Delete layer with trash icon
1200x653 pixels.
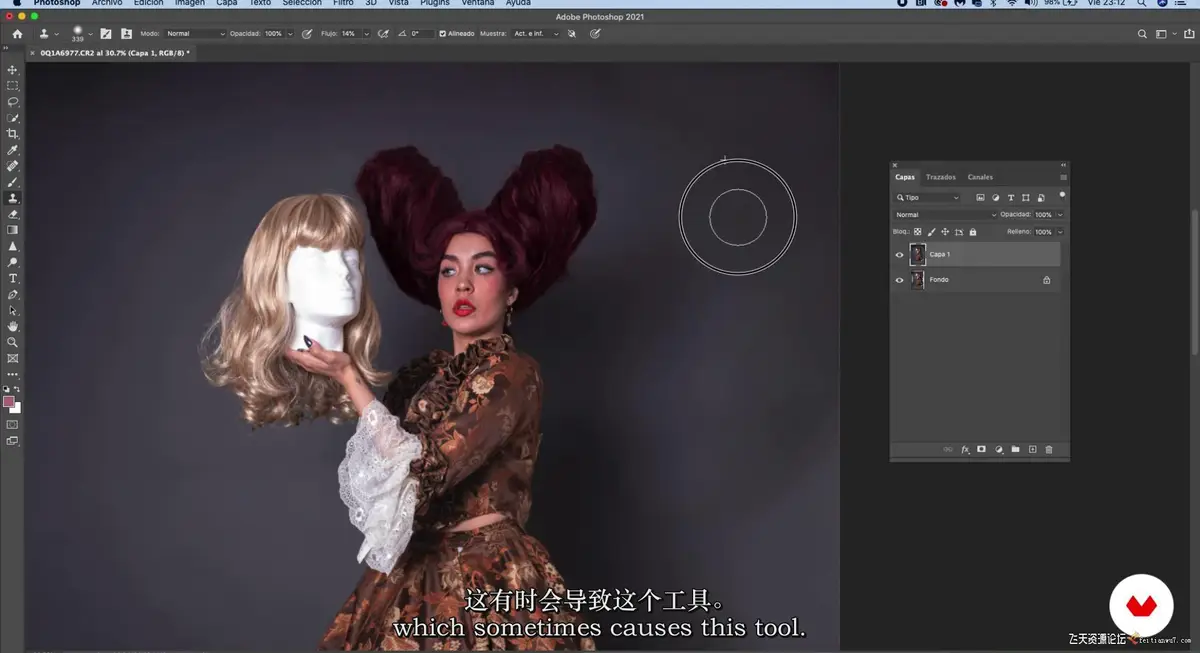pos(1049,450)
